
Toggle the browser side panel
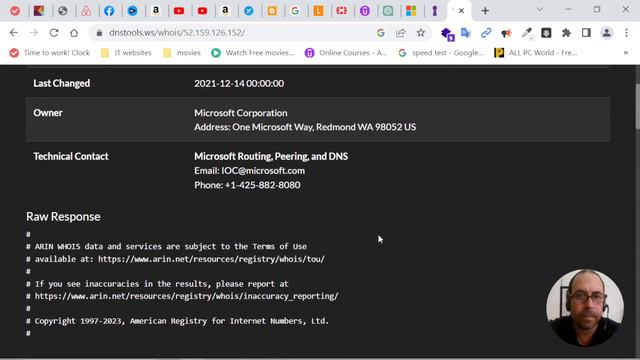[586, 33]
